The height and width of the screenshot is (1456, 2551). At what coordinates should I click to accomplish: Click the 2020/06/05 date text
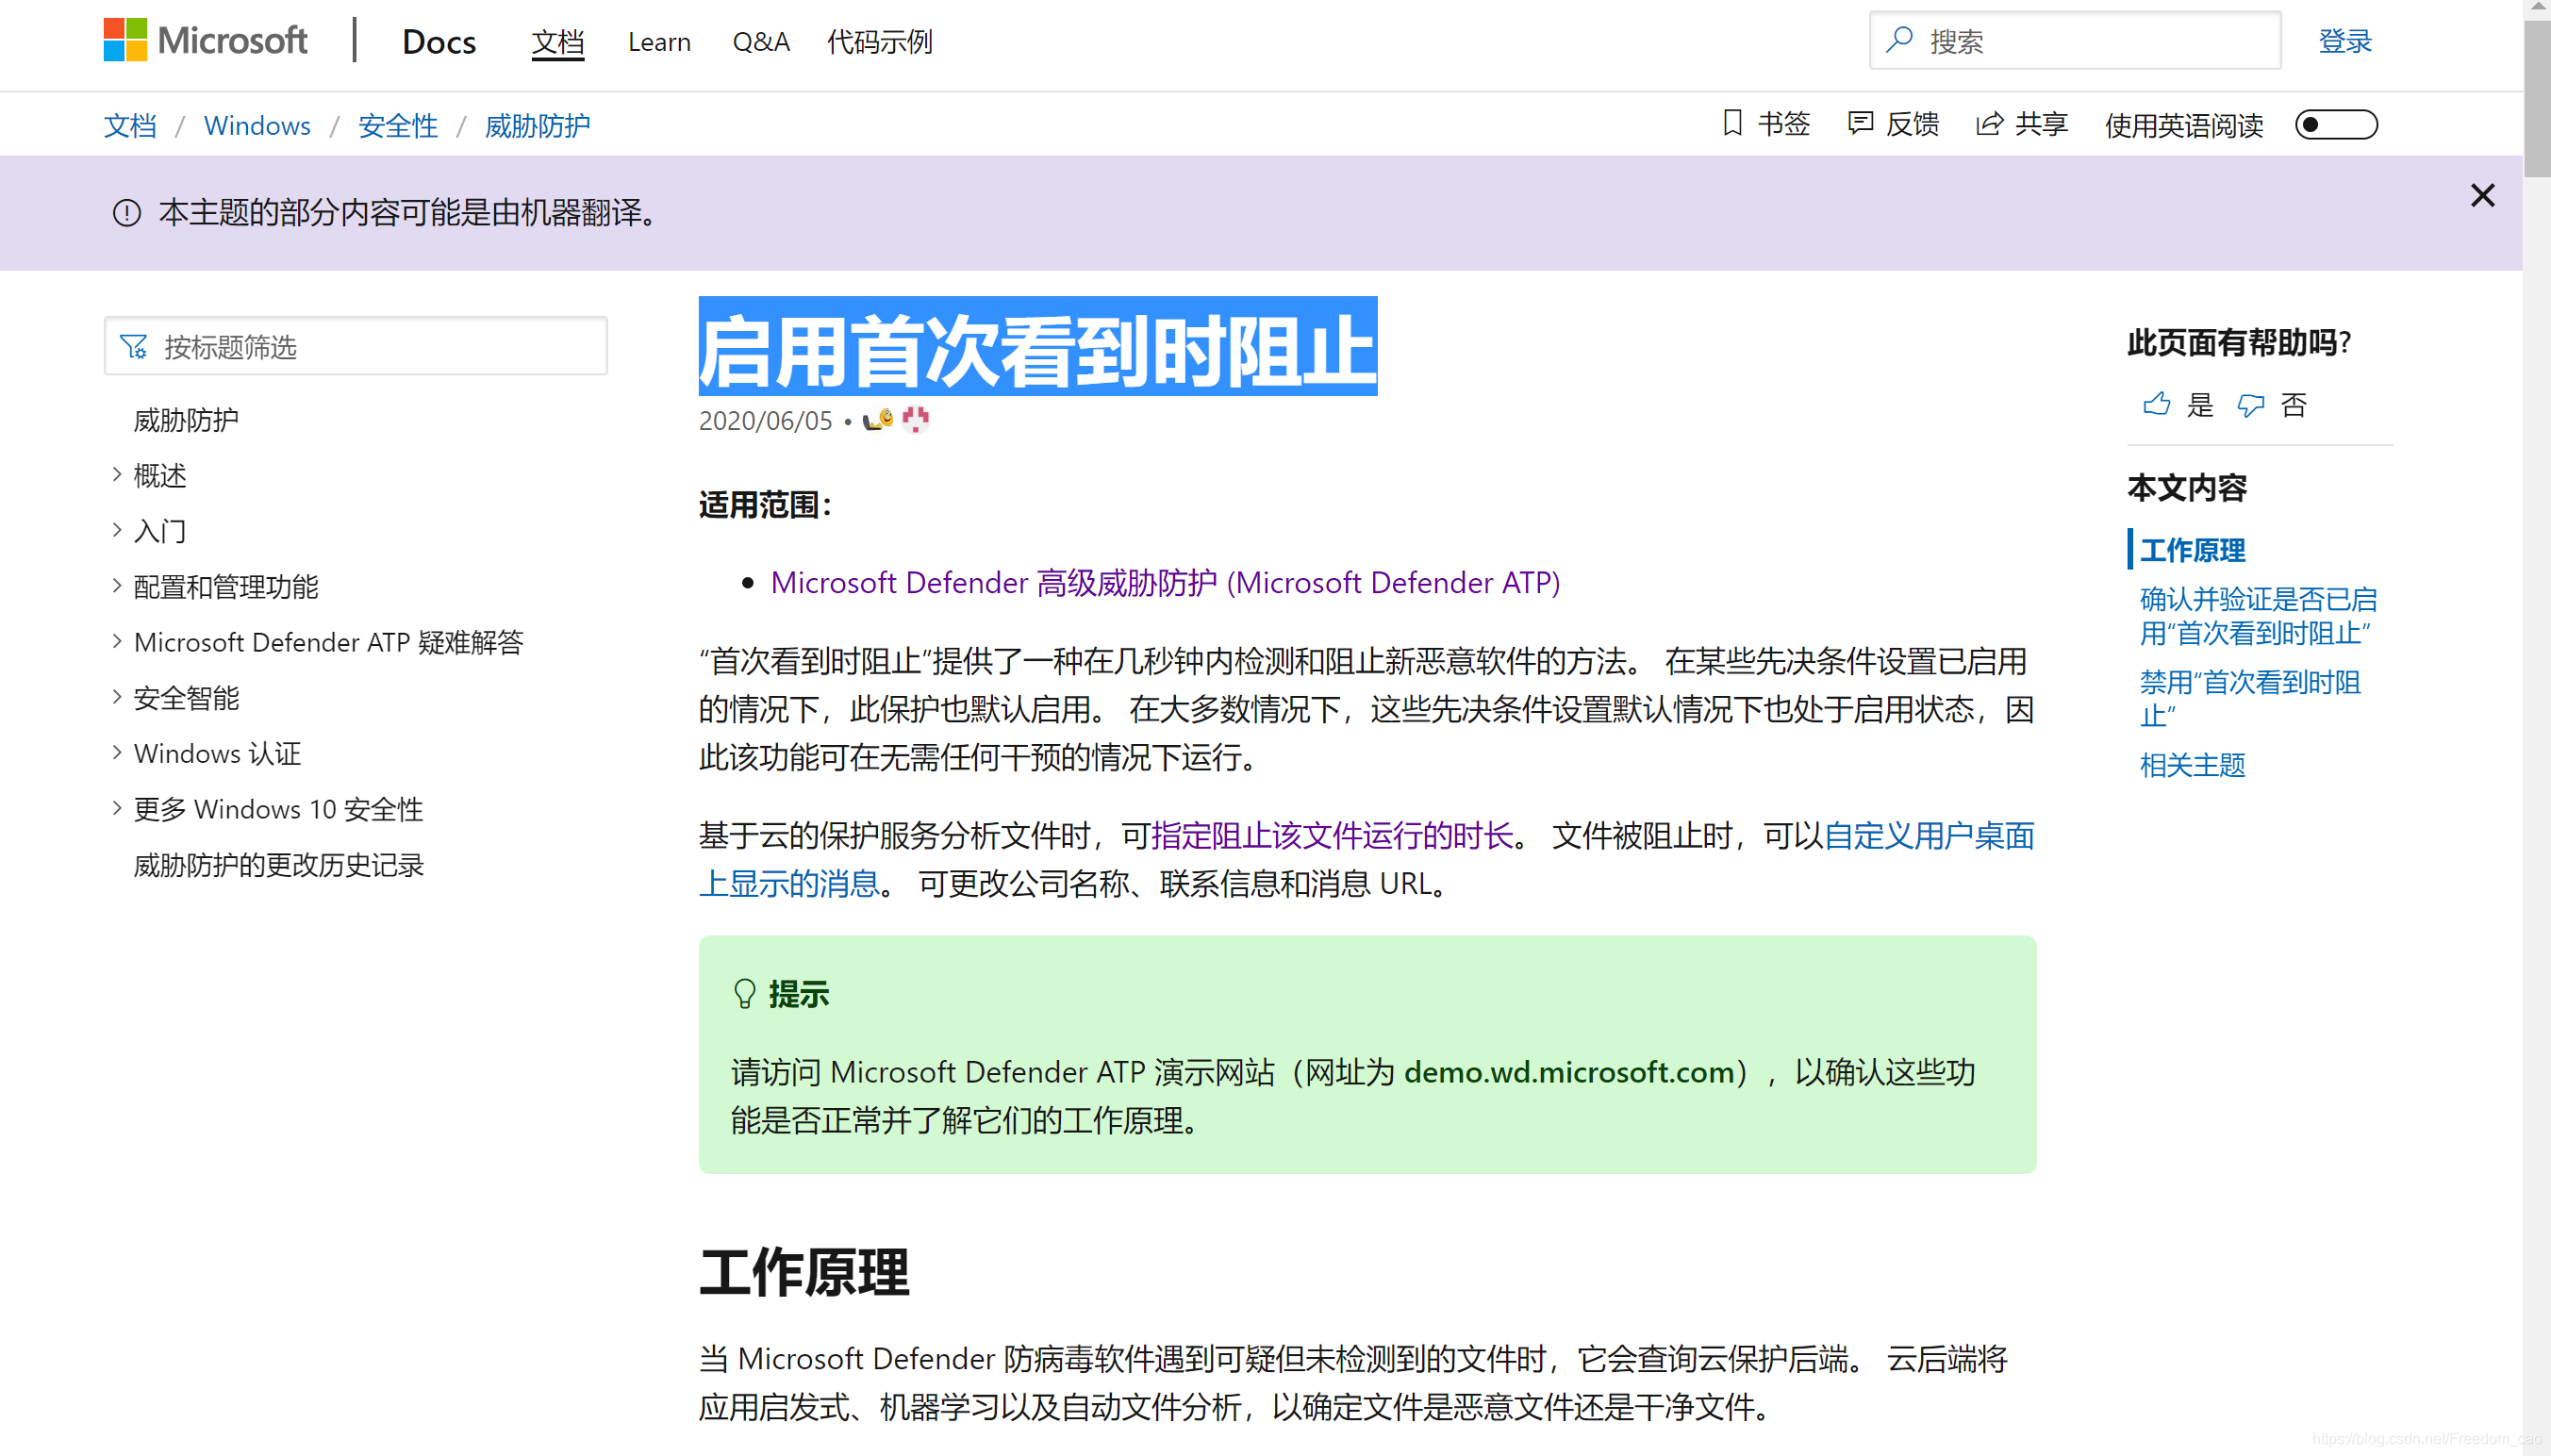[x=765, y=420]
